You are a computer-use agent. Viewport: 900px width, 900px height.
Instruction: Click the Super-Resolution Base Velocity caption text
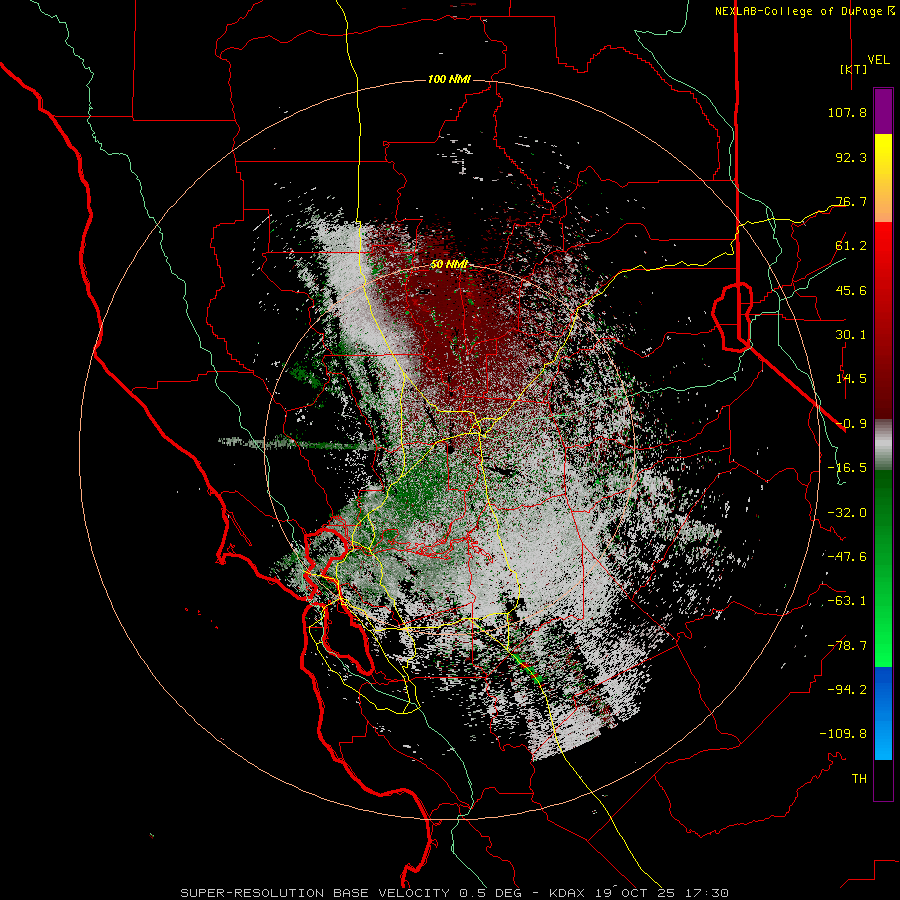[x=455, y=893]
